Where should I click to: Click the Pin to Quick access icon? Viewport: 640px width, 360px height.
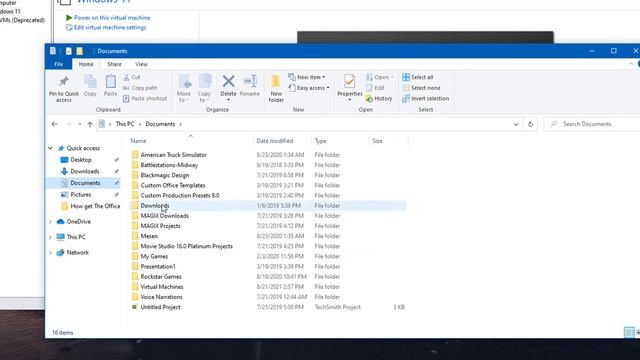pos(64,82)
